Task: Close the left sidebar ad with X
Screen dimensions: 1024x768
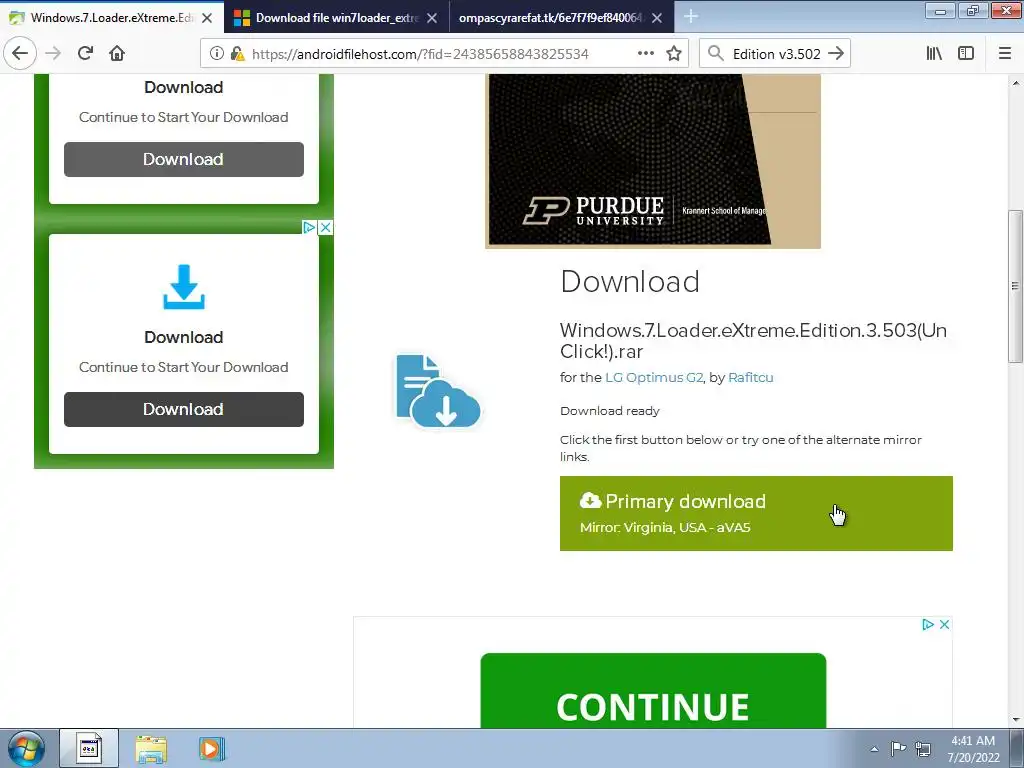Action: (325, 227)
